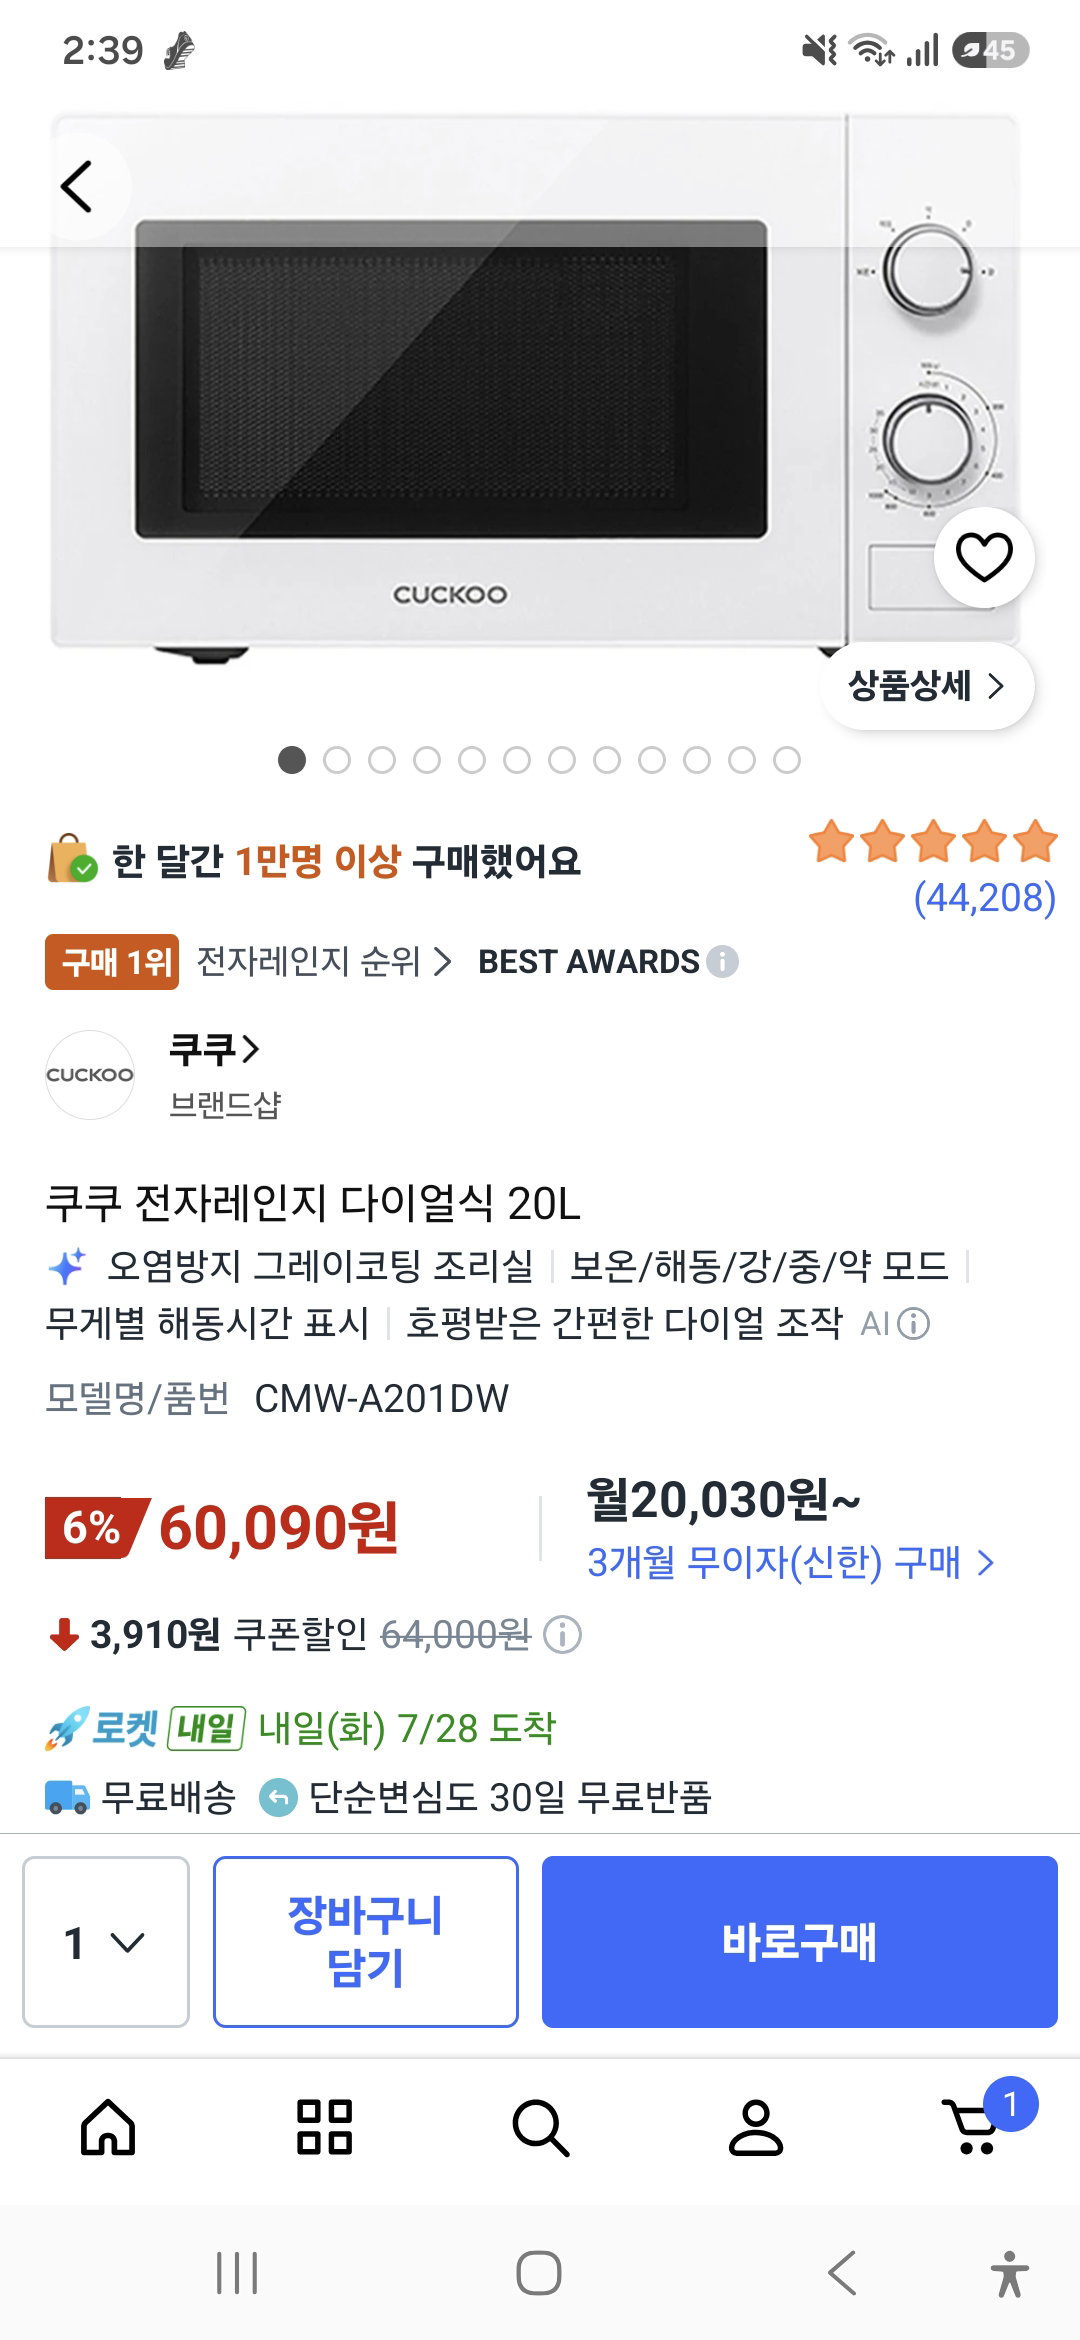Go to Home in bottom navigation
This screenshot has width=1080, height=2340.
click(108, 2126)
